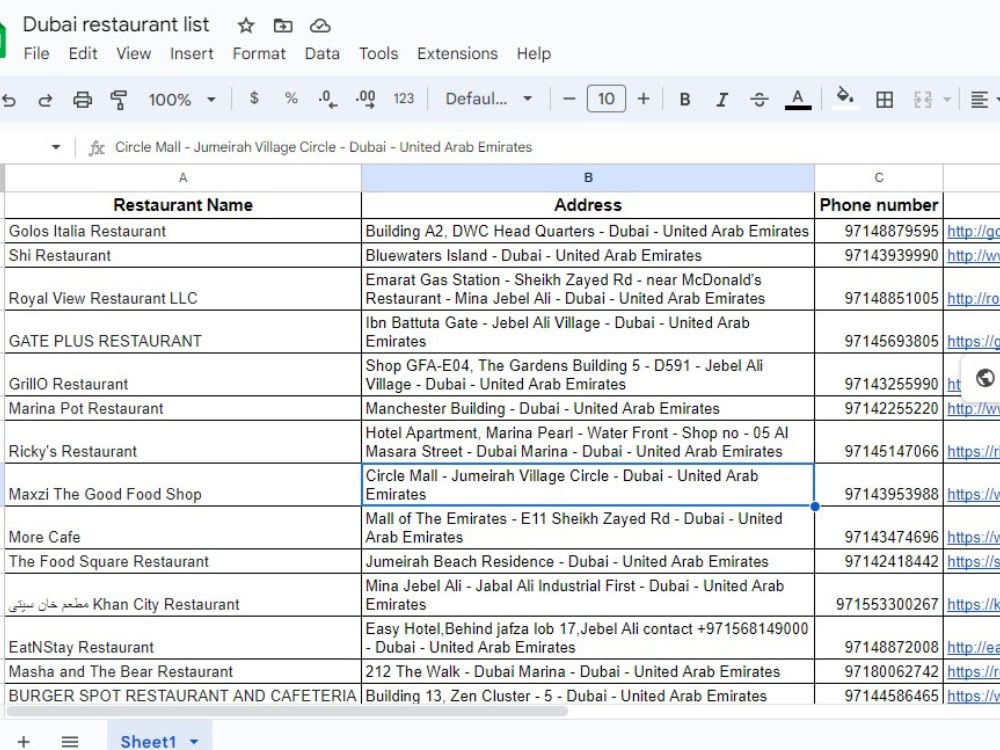Open the fill color paint bucket
Viewport: 1000px width, 750px height.
point(845,98)
